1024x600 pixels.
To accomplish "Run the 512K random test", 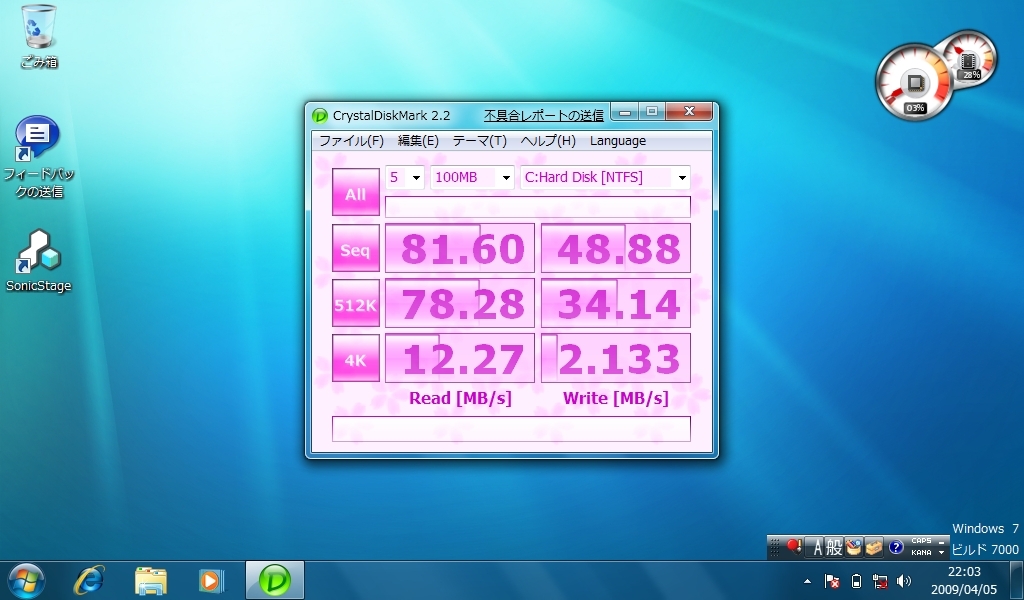I will (356, 304).
